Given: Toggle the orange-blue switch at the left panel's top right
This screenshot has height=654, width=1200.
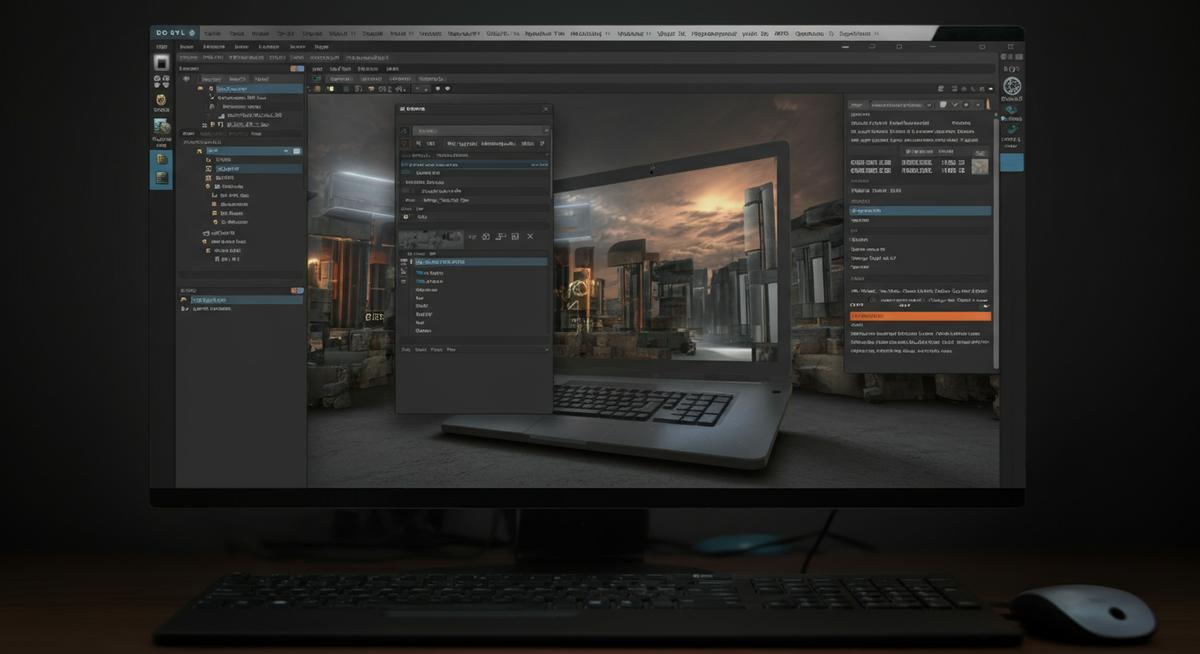Looking at the screenshot, I should pos(296,69).
